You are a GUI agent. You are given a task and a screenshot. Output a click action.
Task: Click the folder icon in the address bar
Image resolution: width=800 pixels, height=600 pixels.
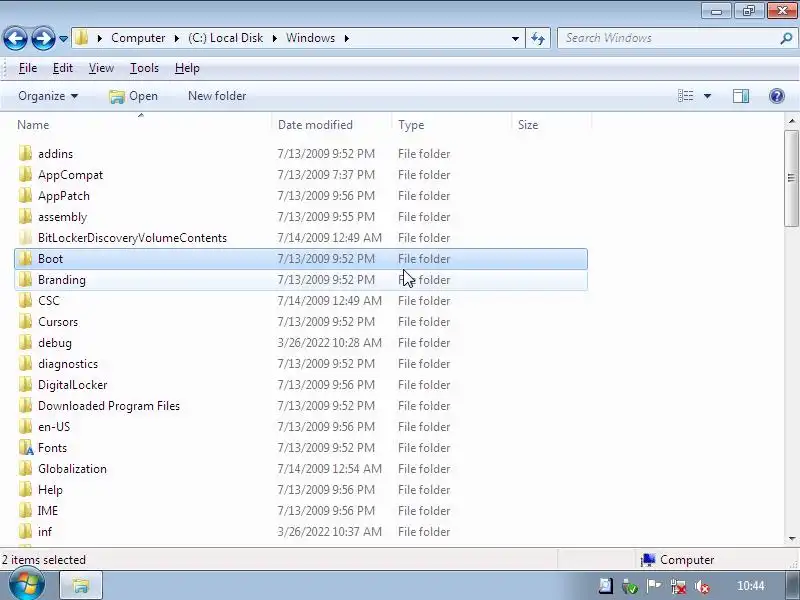[x=82, y=38]
